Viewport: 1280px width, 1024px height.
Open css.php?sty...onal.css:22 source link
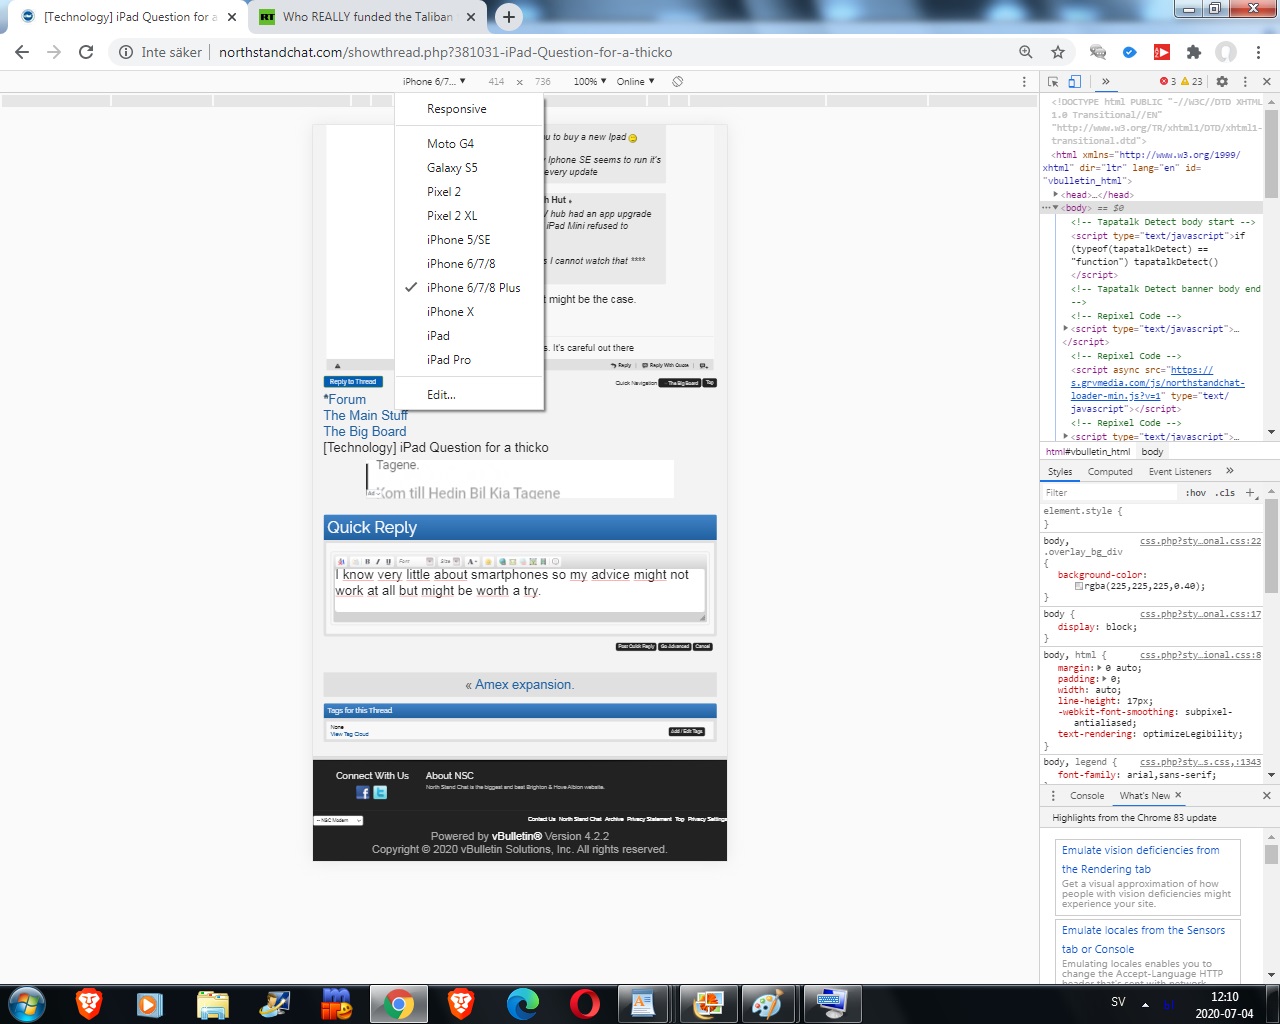pos(1200,541)
